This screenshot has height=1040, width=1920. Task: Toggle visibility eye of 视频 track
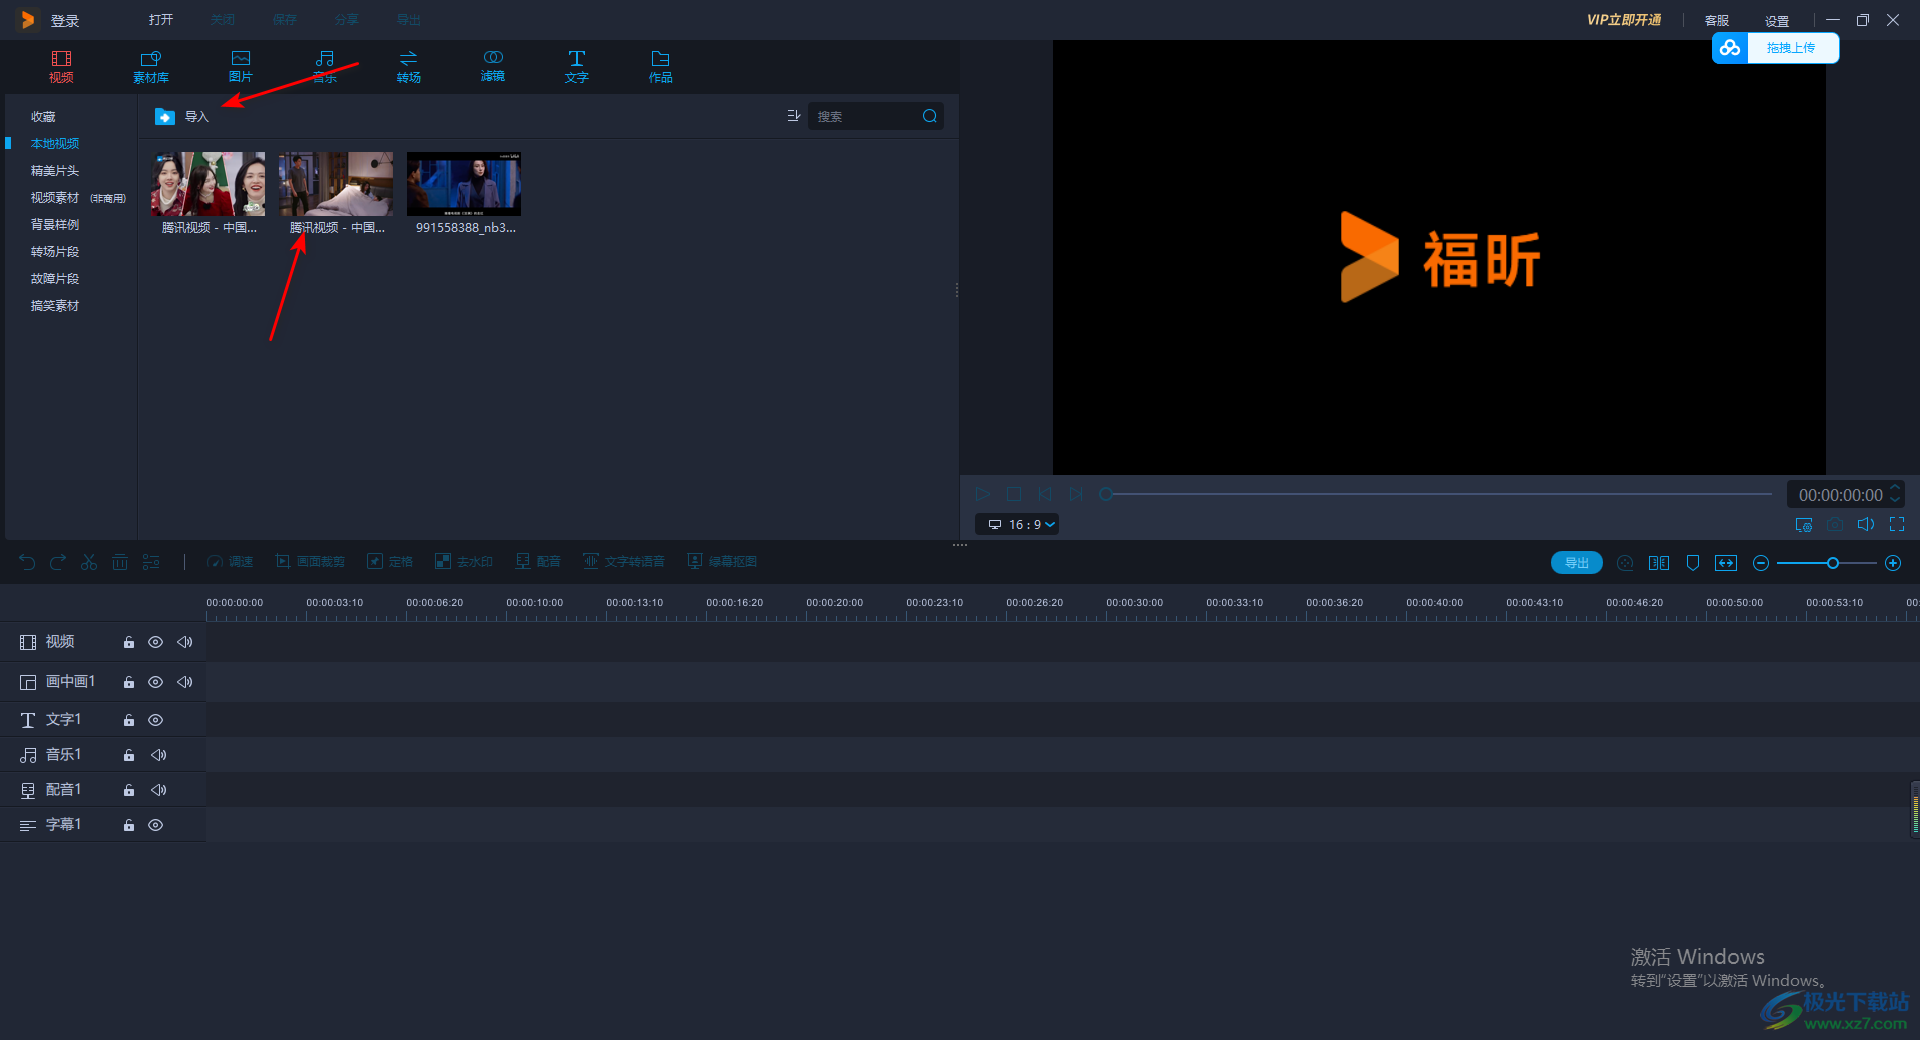point(155,642)
